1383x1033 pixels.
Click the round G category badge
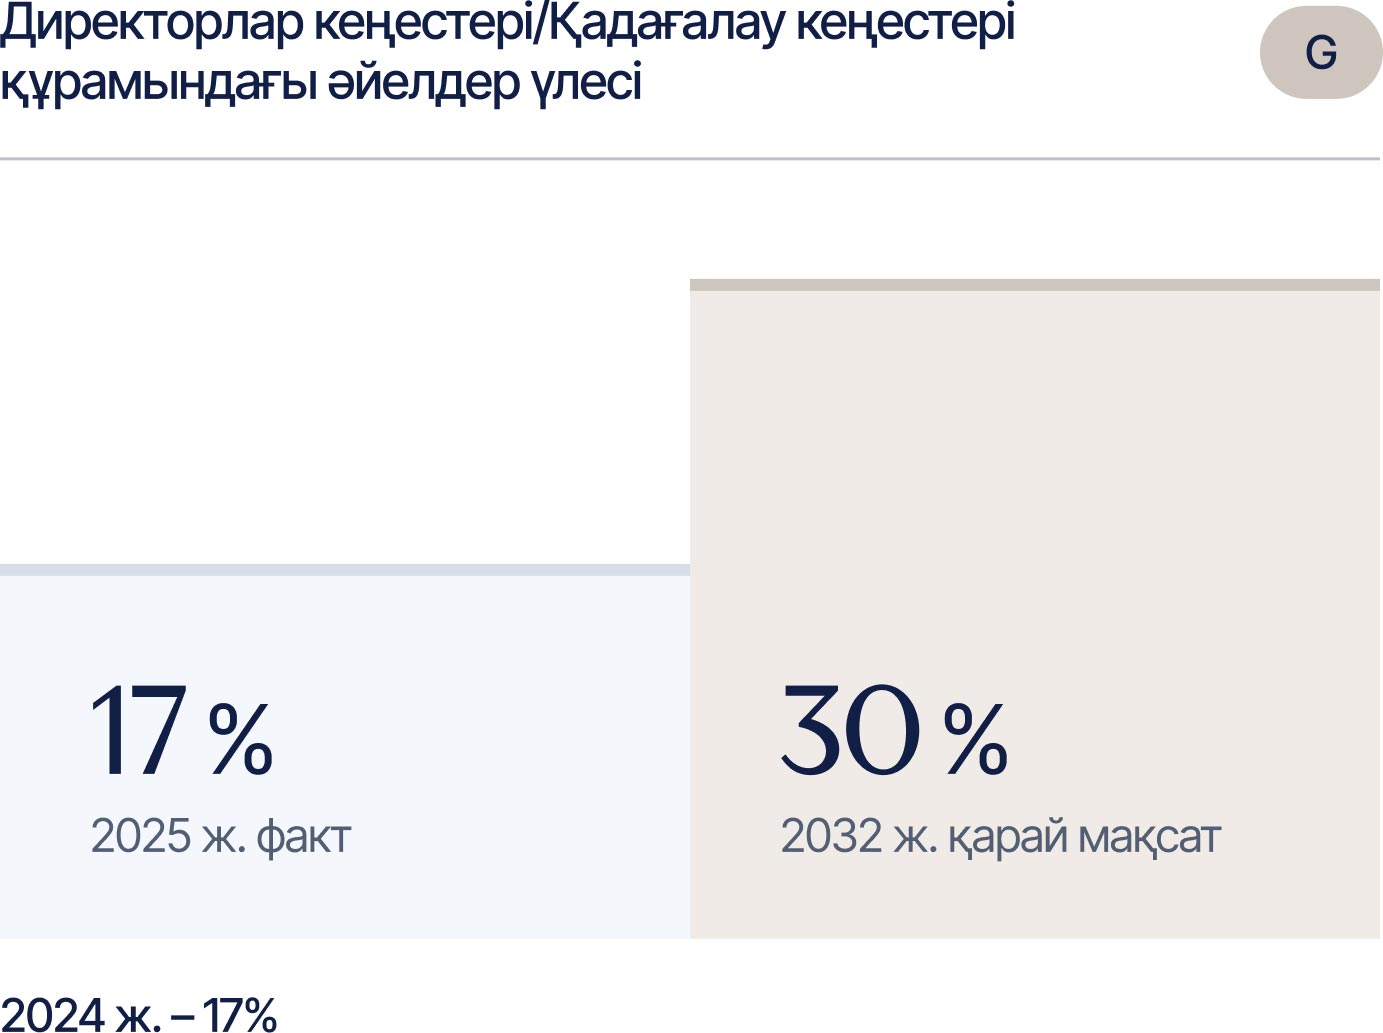coord(1321,52)
